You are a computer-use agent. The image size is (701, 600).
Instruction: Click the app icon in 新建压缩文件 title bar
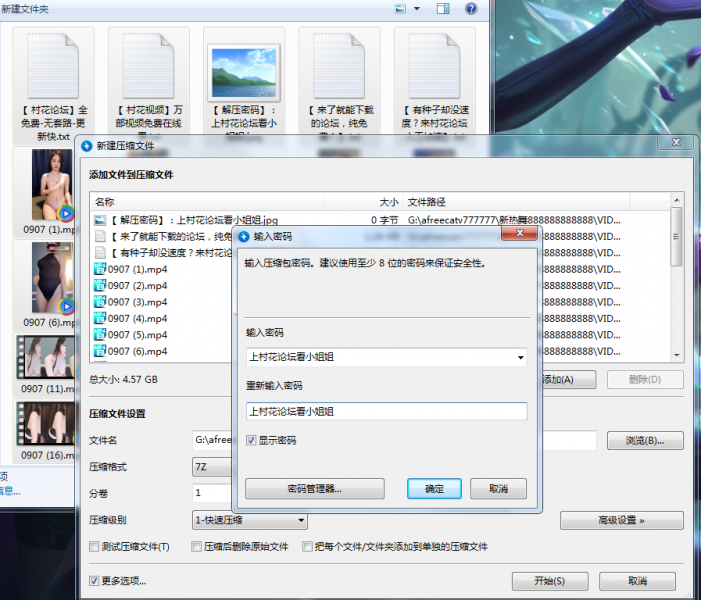86,145
